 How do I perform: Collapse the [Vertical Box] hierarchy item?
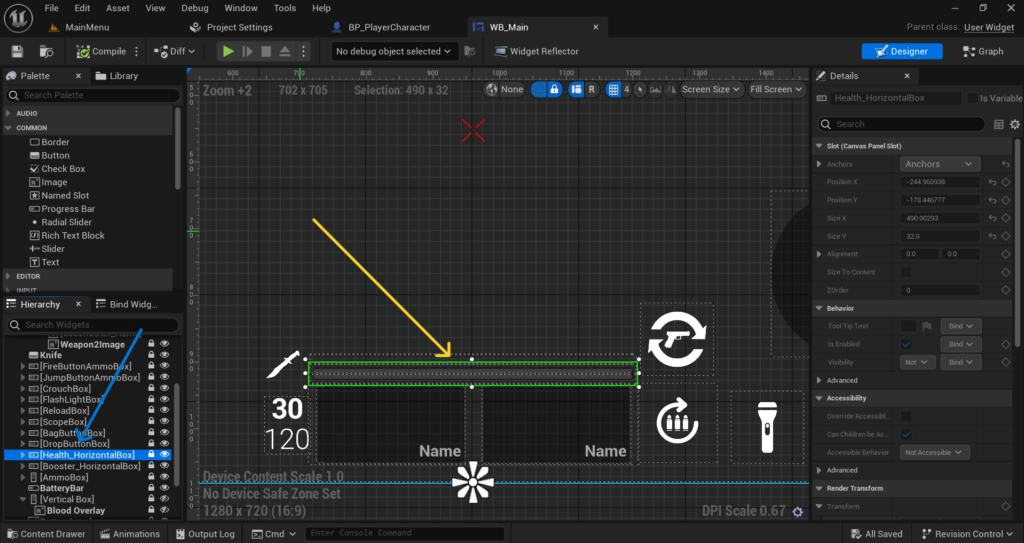(x=24, y=499)
